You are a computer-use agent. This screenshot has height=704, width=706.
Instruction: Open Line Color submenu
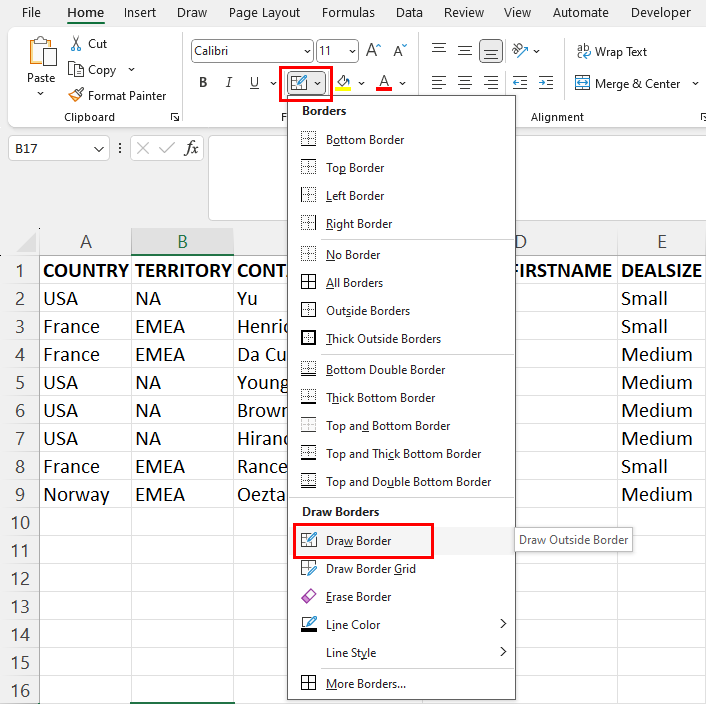click(x=401, y=624)
